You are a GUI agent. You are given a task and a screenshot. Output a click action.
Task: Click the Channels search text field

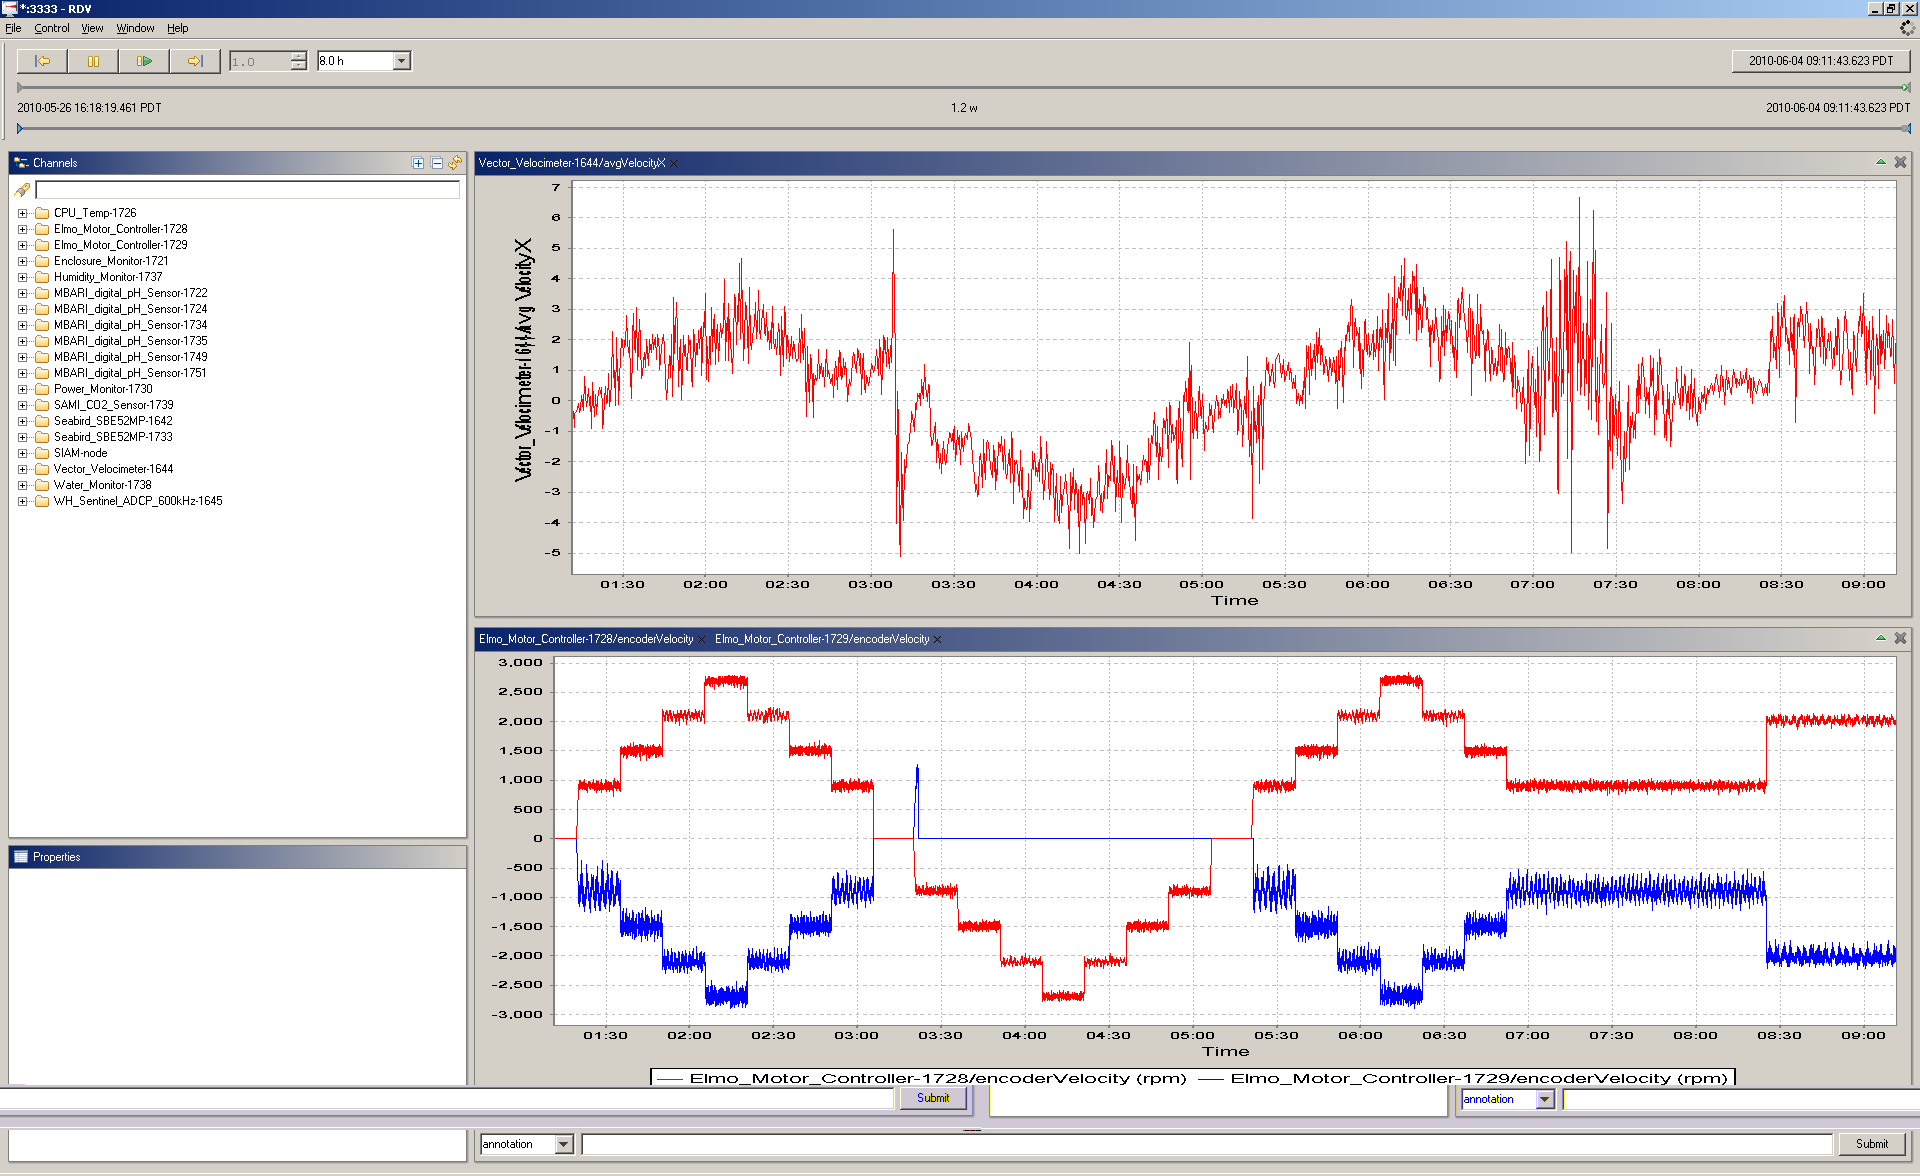click(x=248, y=190)
